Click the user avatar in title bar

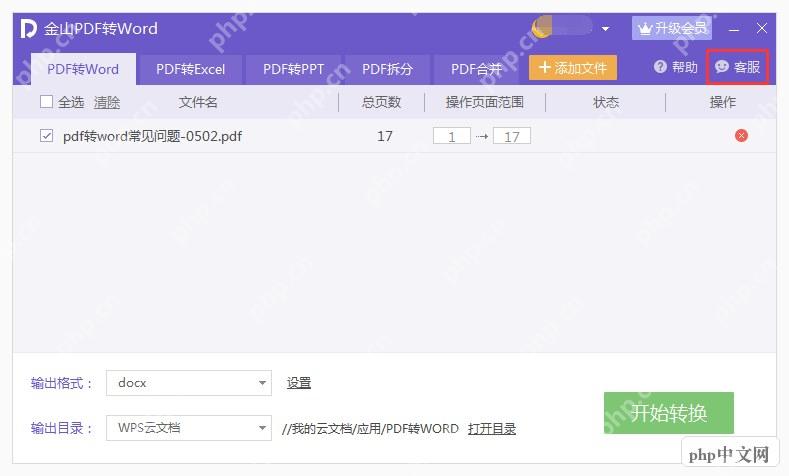[542, 27]
